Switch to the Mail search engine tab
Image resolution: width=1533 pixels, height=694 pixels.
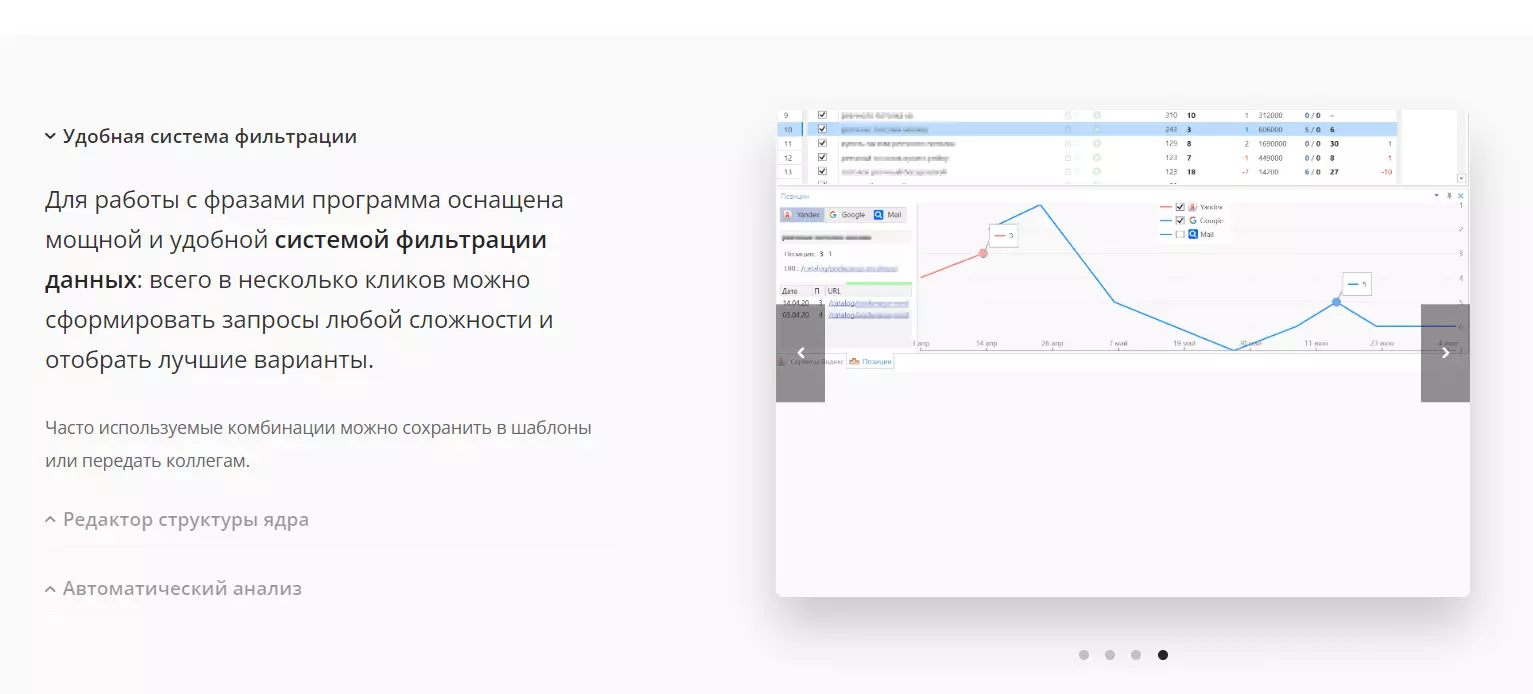888,215
